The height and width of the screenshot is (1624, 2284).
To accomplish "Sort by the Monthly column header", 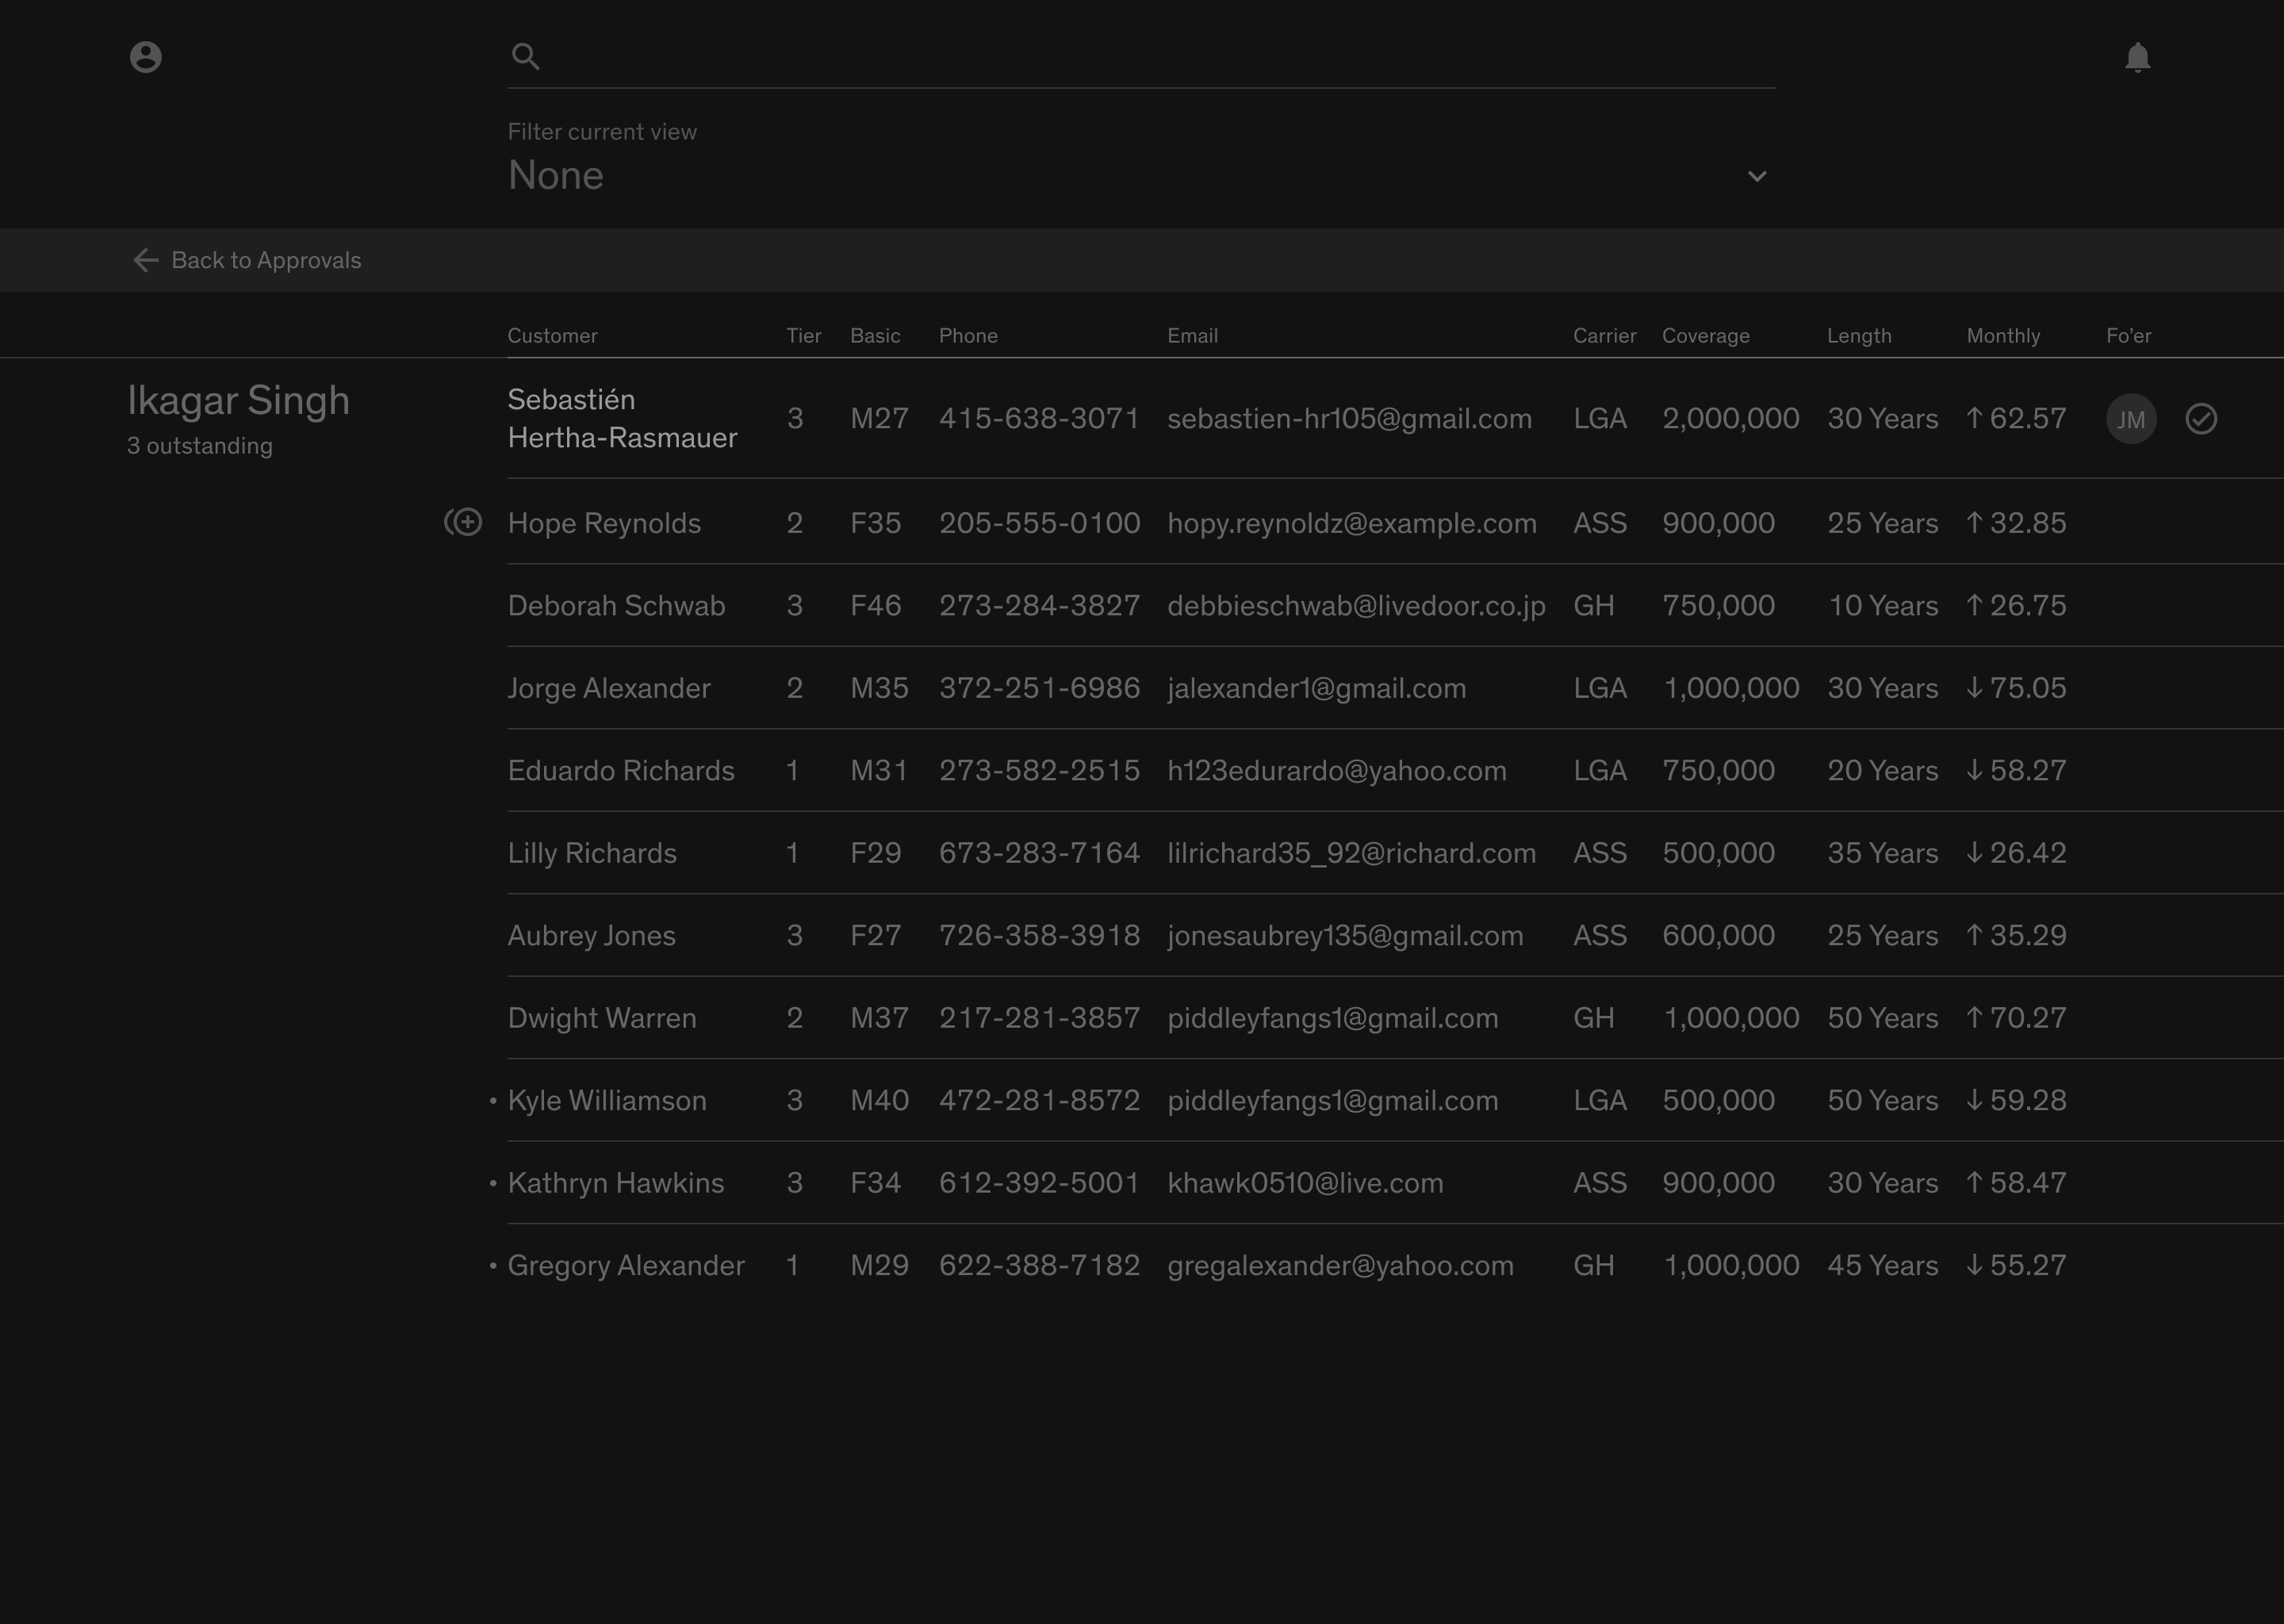I will point(2003,336).
